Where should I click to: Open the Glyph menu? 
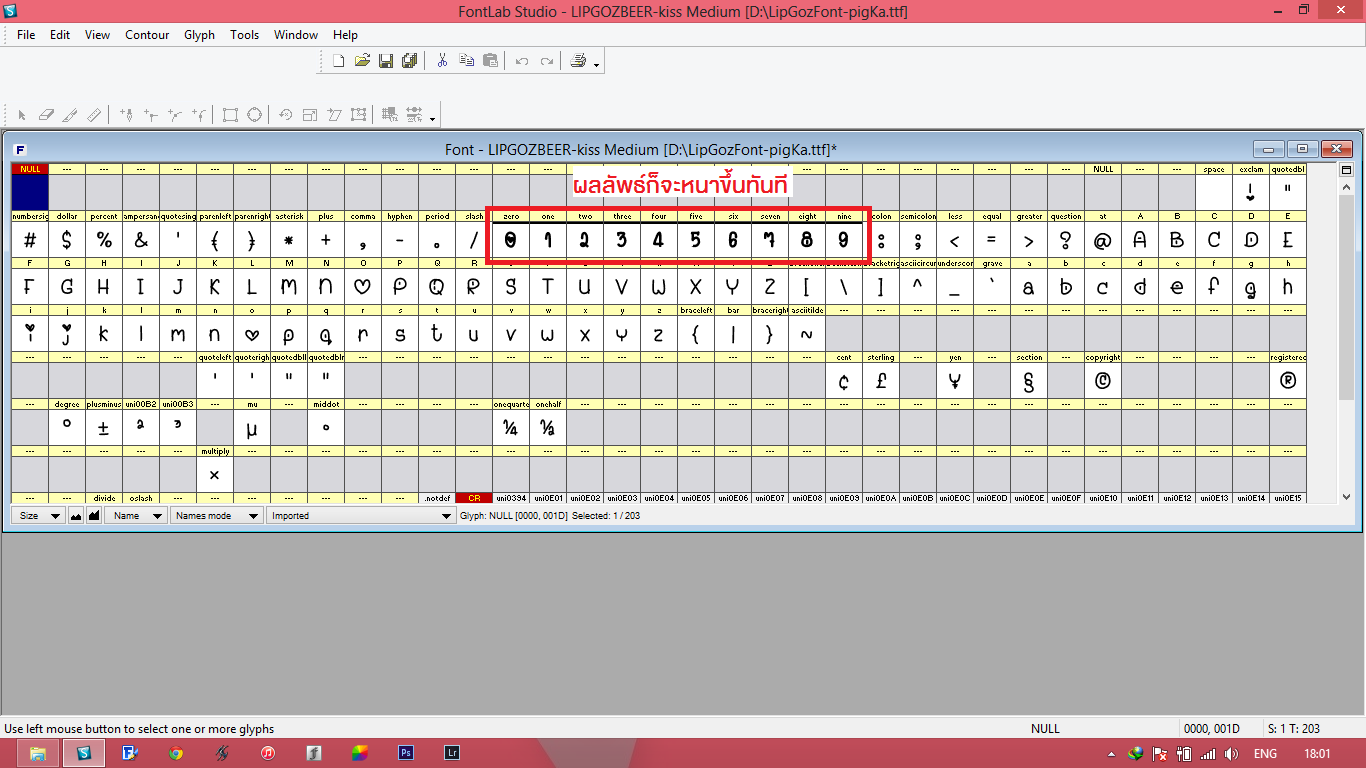pyautogui.click(x=199, y=34)
